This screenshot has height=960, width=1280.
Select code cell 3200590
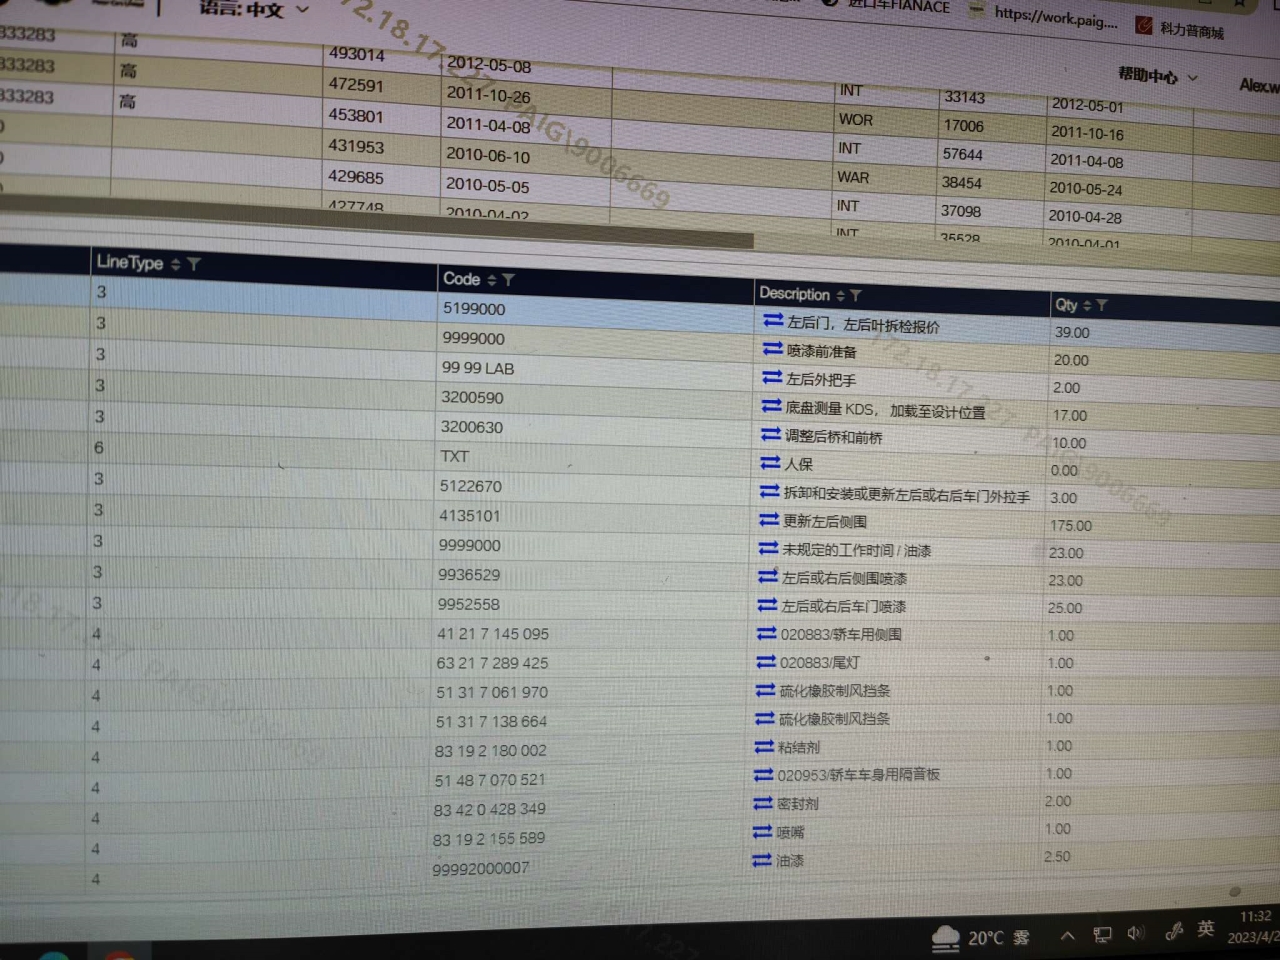point(472,397)
